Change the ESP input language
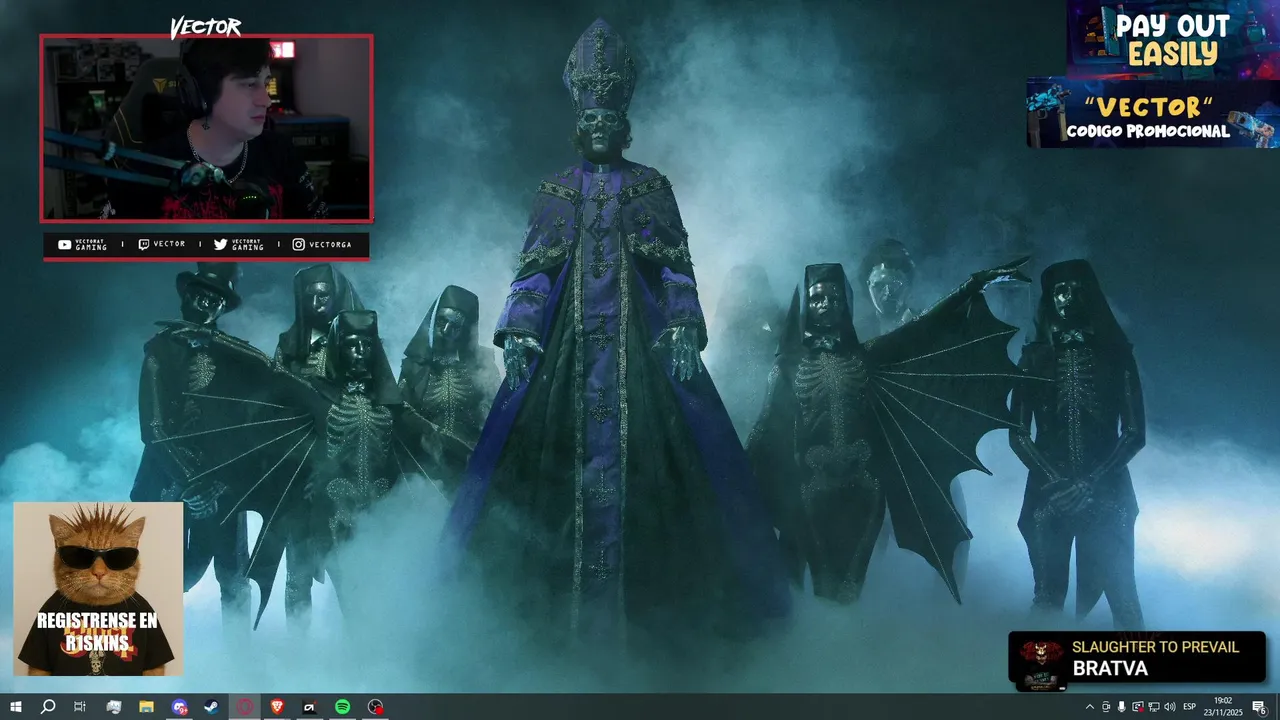This screenshot has width=1280, height=720. click(x=1190, y=707)
